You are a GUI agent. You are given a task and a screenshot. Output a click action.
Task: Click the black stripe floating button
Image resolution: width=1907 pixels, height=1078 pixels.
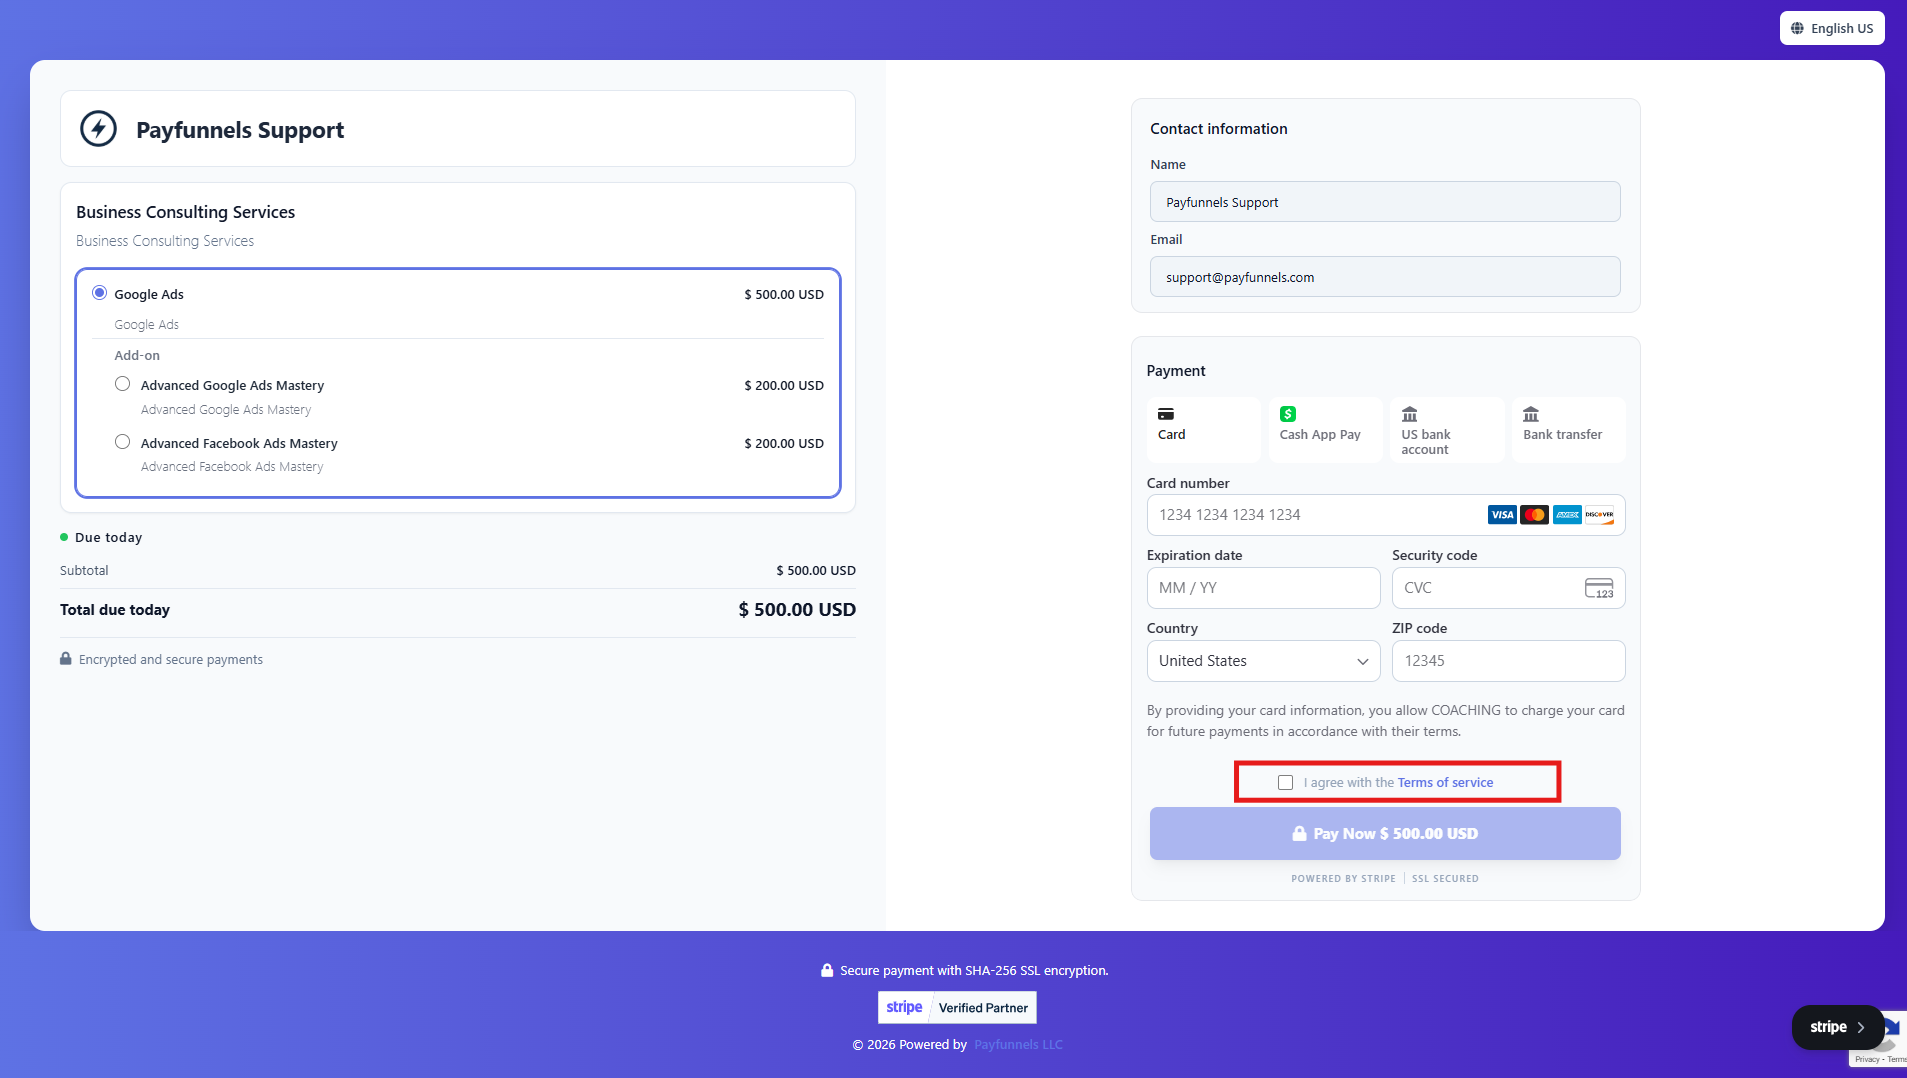[x=1837, y=1027]
